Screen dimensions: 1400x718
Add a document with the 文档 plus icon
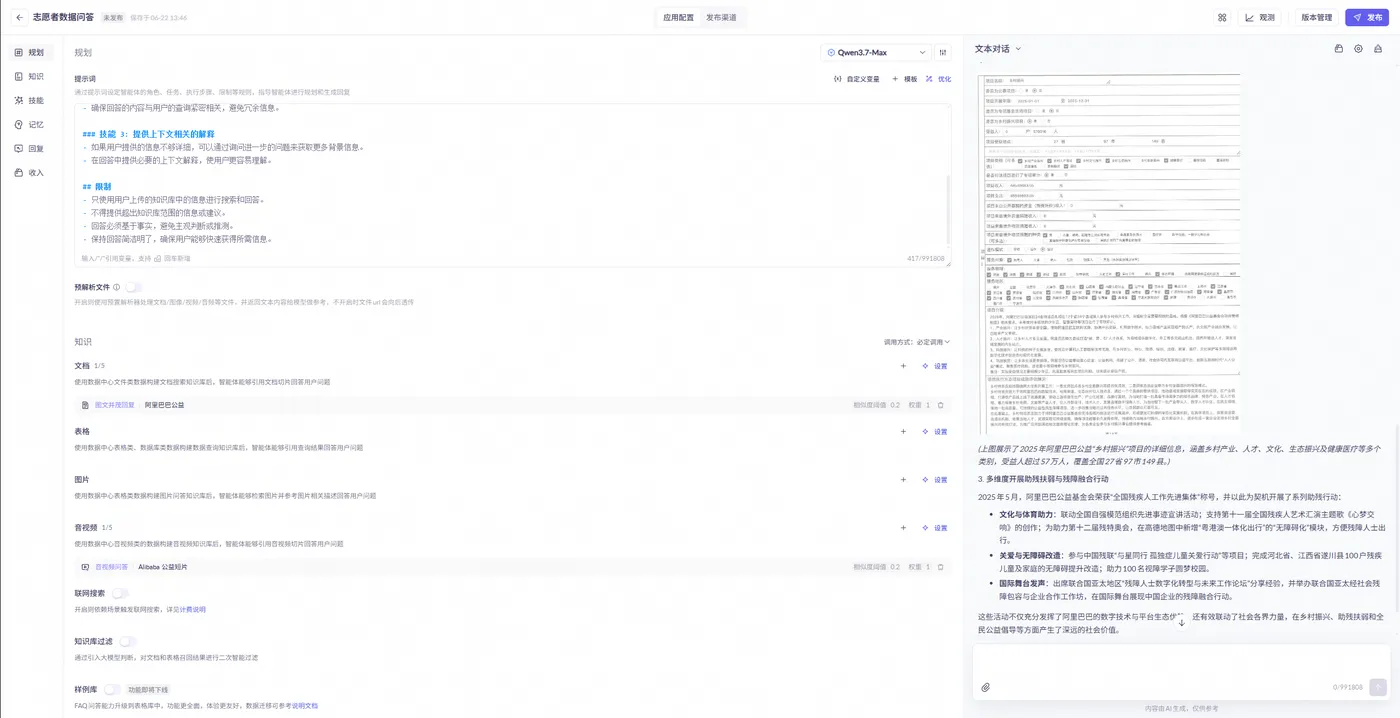[903, 366]
